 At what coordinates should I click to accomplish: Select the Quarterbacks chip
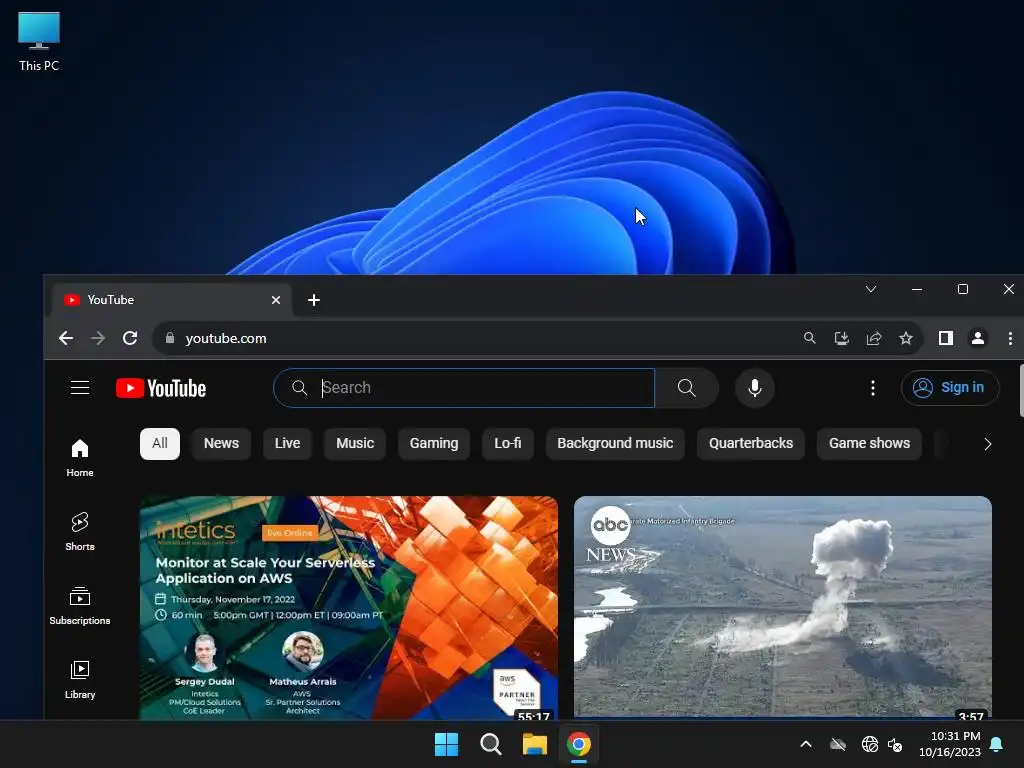[750, 443]
